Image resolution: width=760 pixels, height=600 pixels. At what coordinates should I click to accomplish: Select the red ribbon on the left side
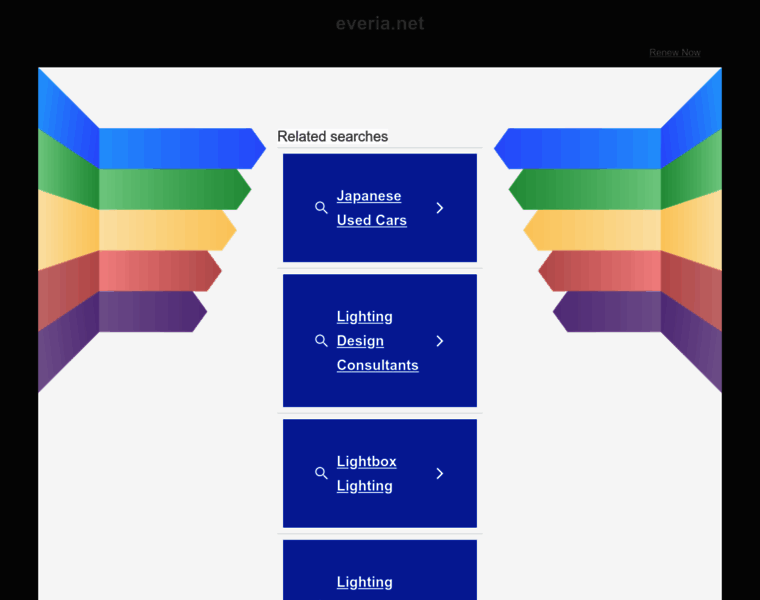(x=158, y=270)
